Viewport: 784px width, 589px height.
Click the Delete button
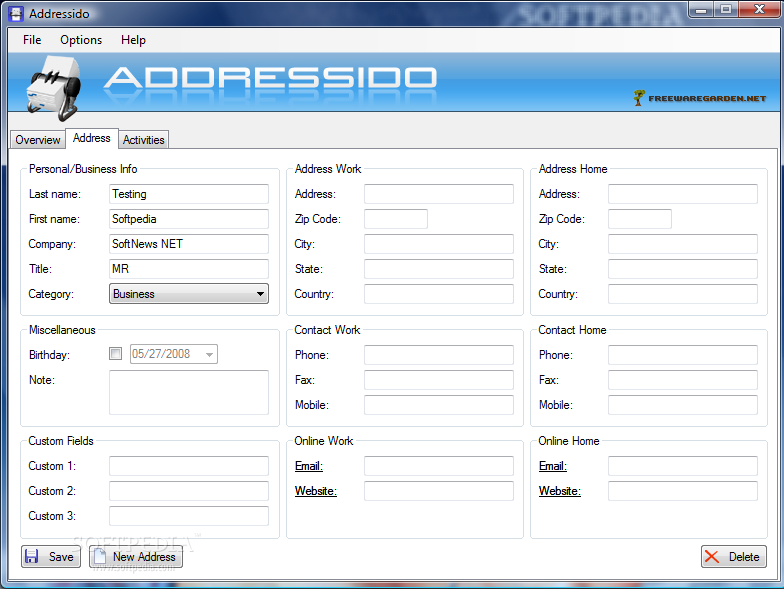point(734,556)
